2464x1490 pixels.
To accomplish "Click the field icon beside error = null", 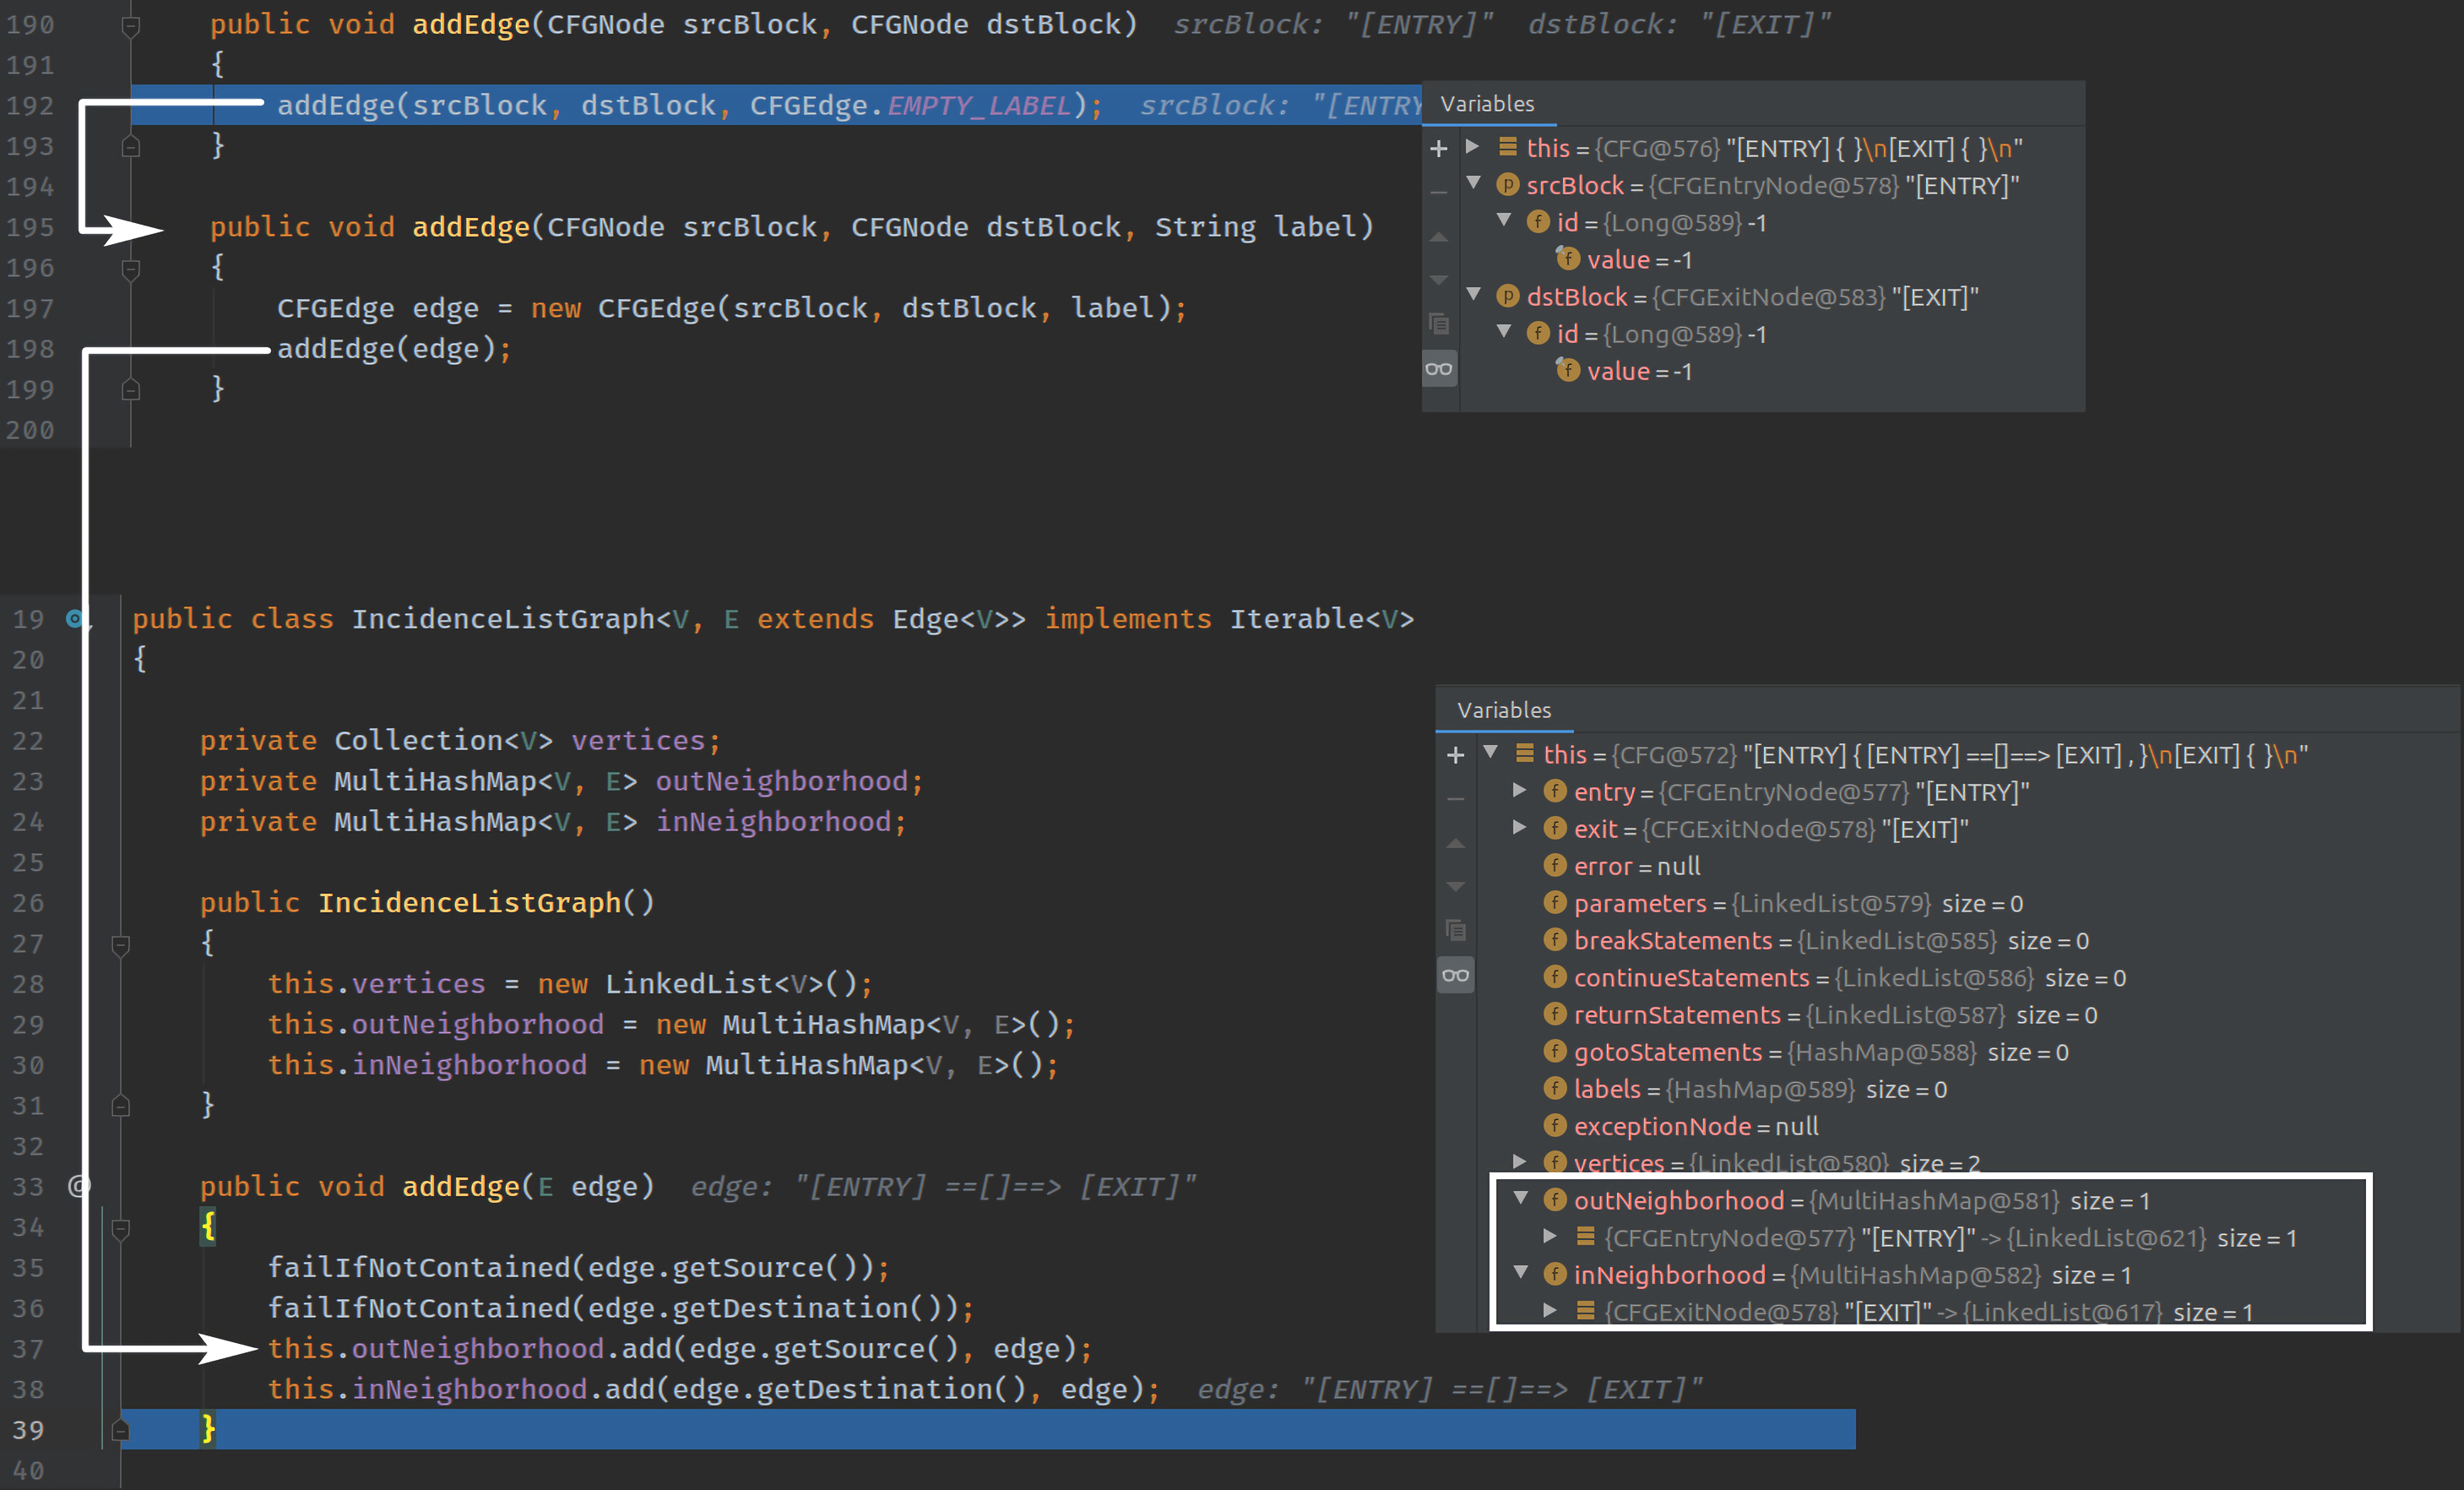I will tap(1555, 865).
